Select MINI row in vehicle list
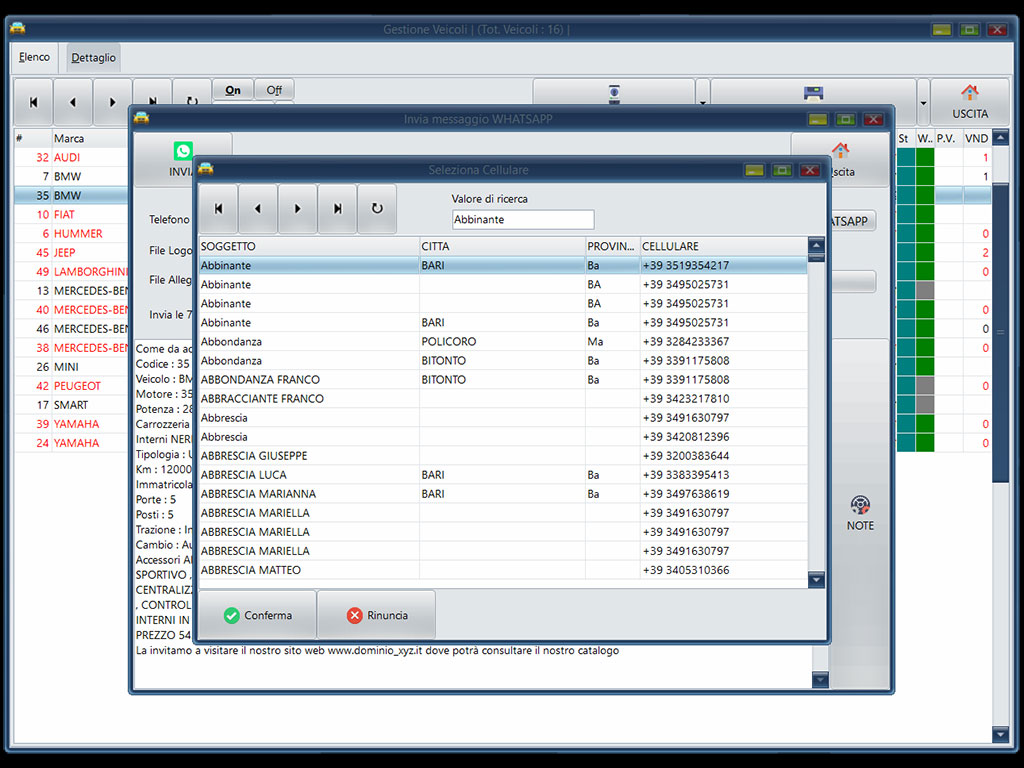1024x768 pixels. click(x=71, y=366)
